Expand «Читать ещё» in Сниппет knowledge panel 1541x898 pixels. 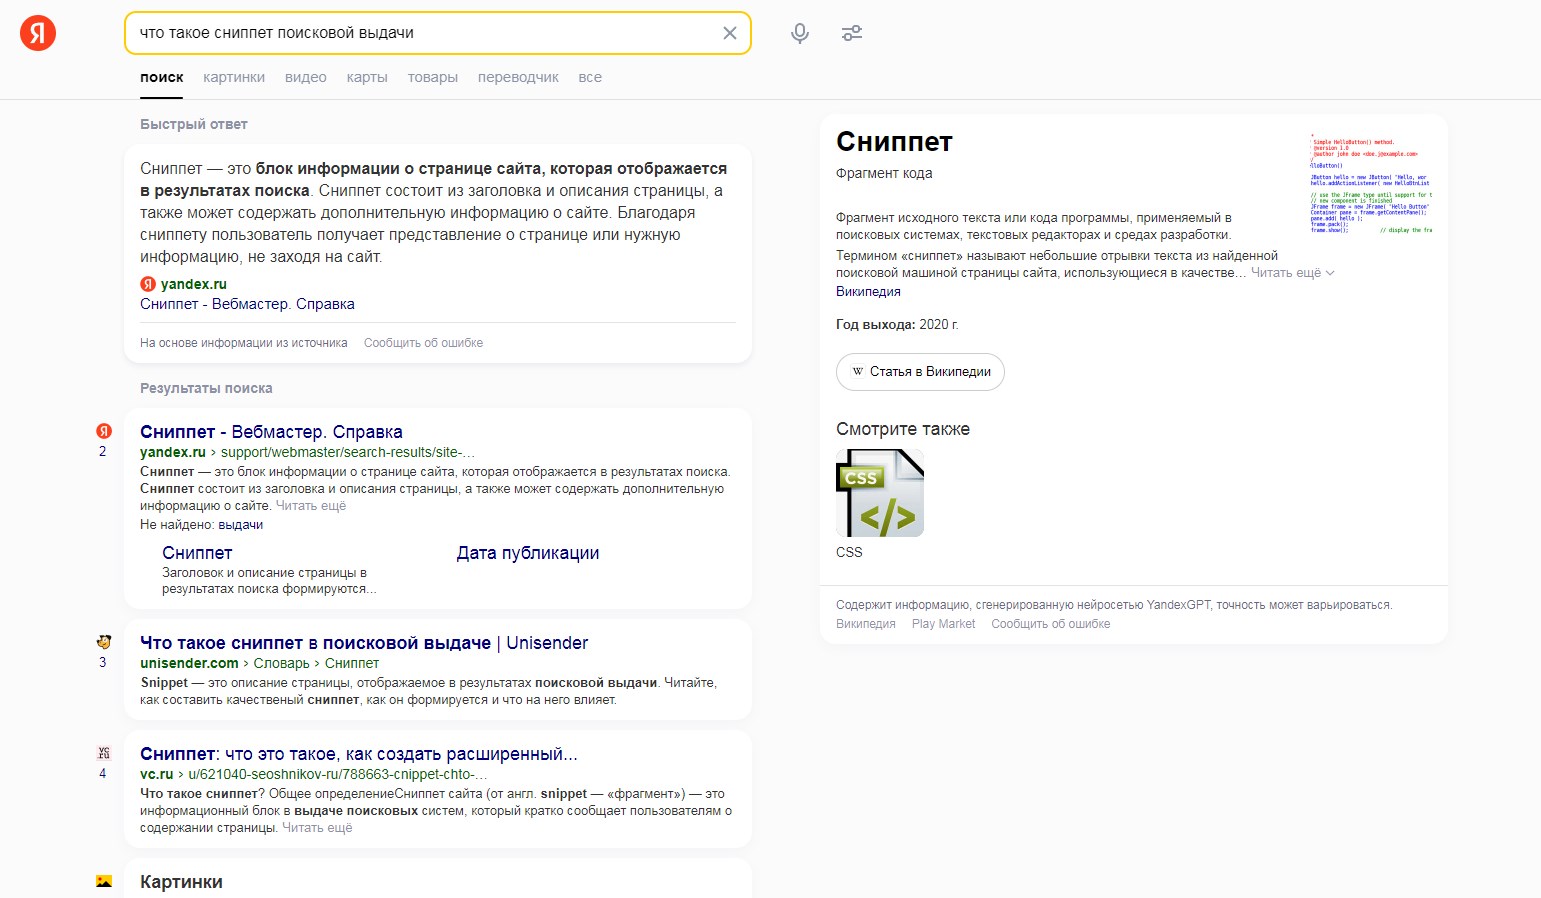[x=1292, y=273]
